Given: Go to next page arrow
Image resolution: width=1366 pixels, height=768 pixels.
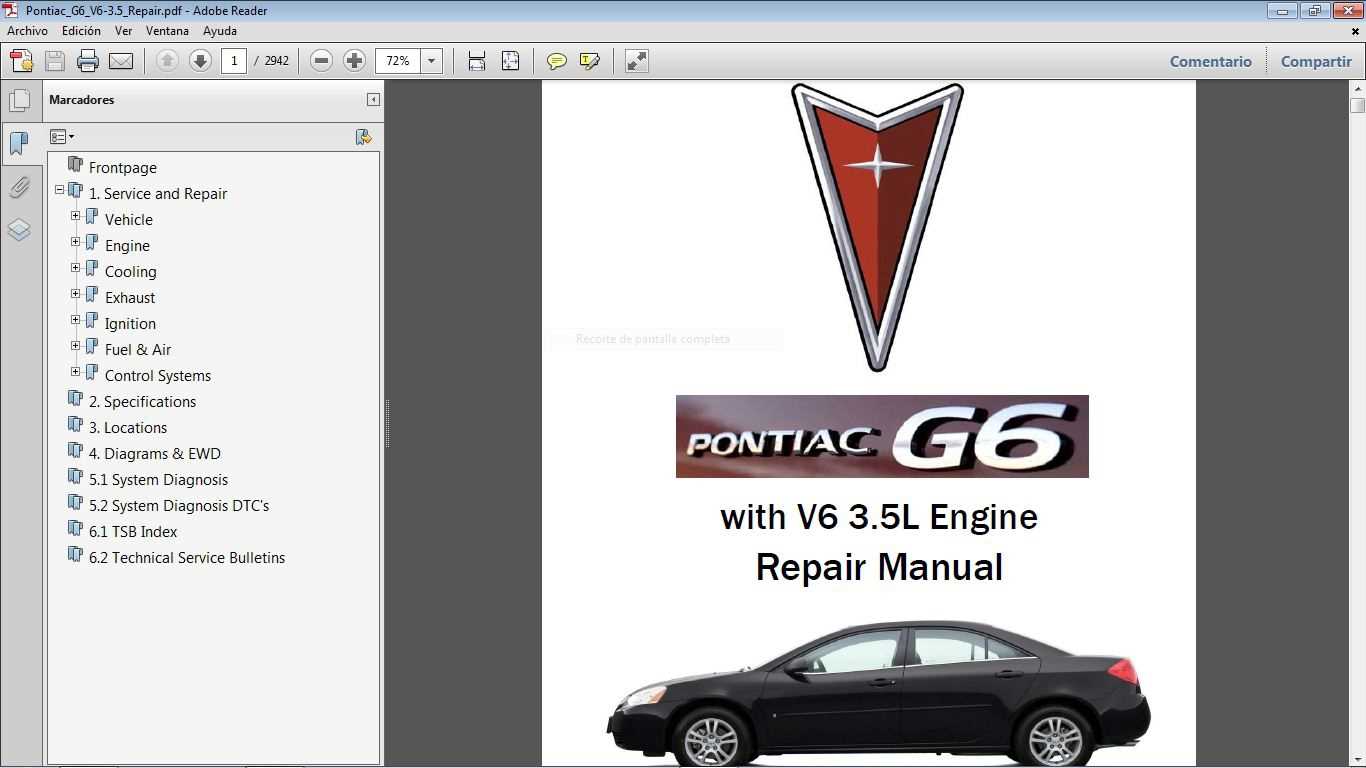Looking at the screenshot, I should (x=200, y=61).
